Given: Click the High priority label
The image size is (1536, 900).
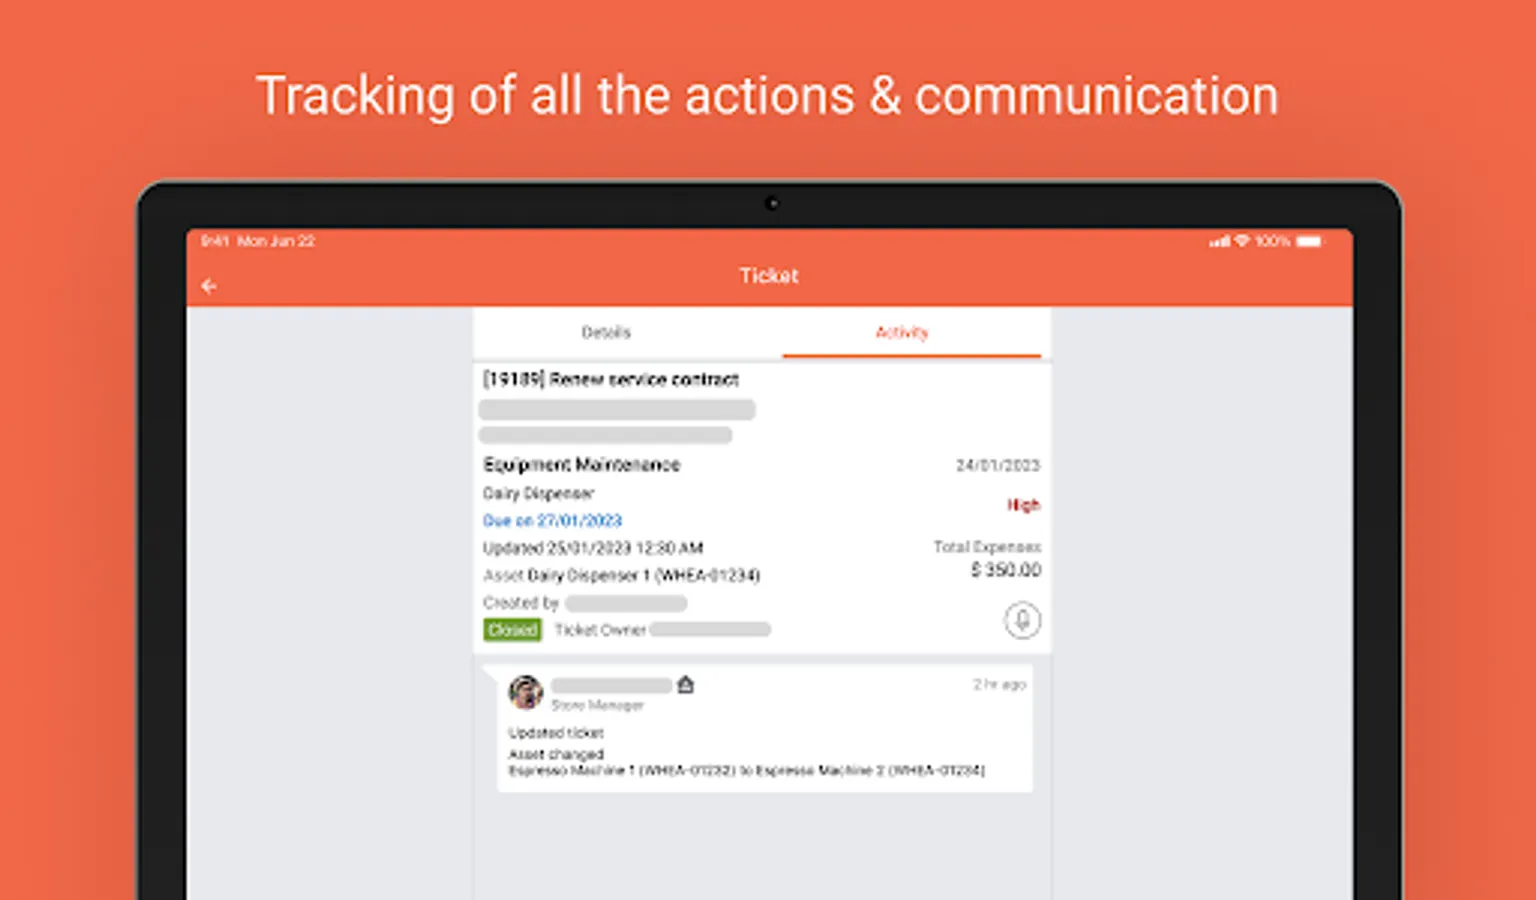Looking at the screenshot, I should coord(1023,505).
